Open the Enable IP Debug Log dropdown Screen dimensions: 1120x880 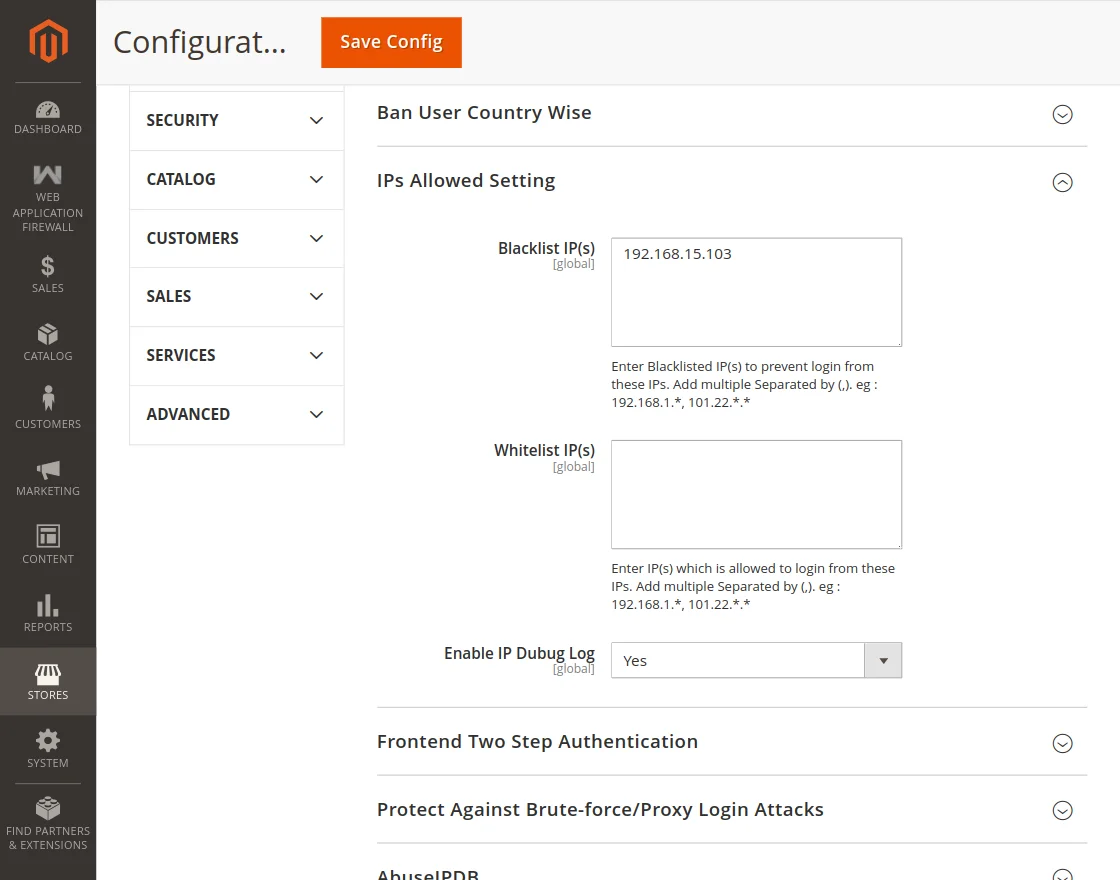[882, 660]
